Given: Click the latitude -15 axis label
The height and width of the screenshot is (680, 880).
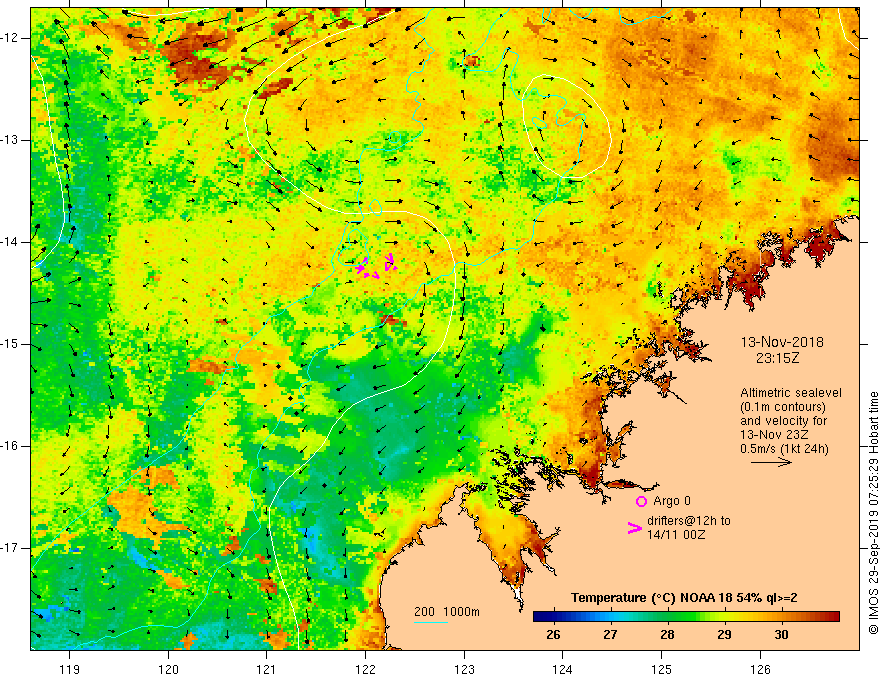Looking at the screenshot, I should click(x=11, y=344).
